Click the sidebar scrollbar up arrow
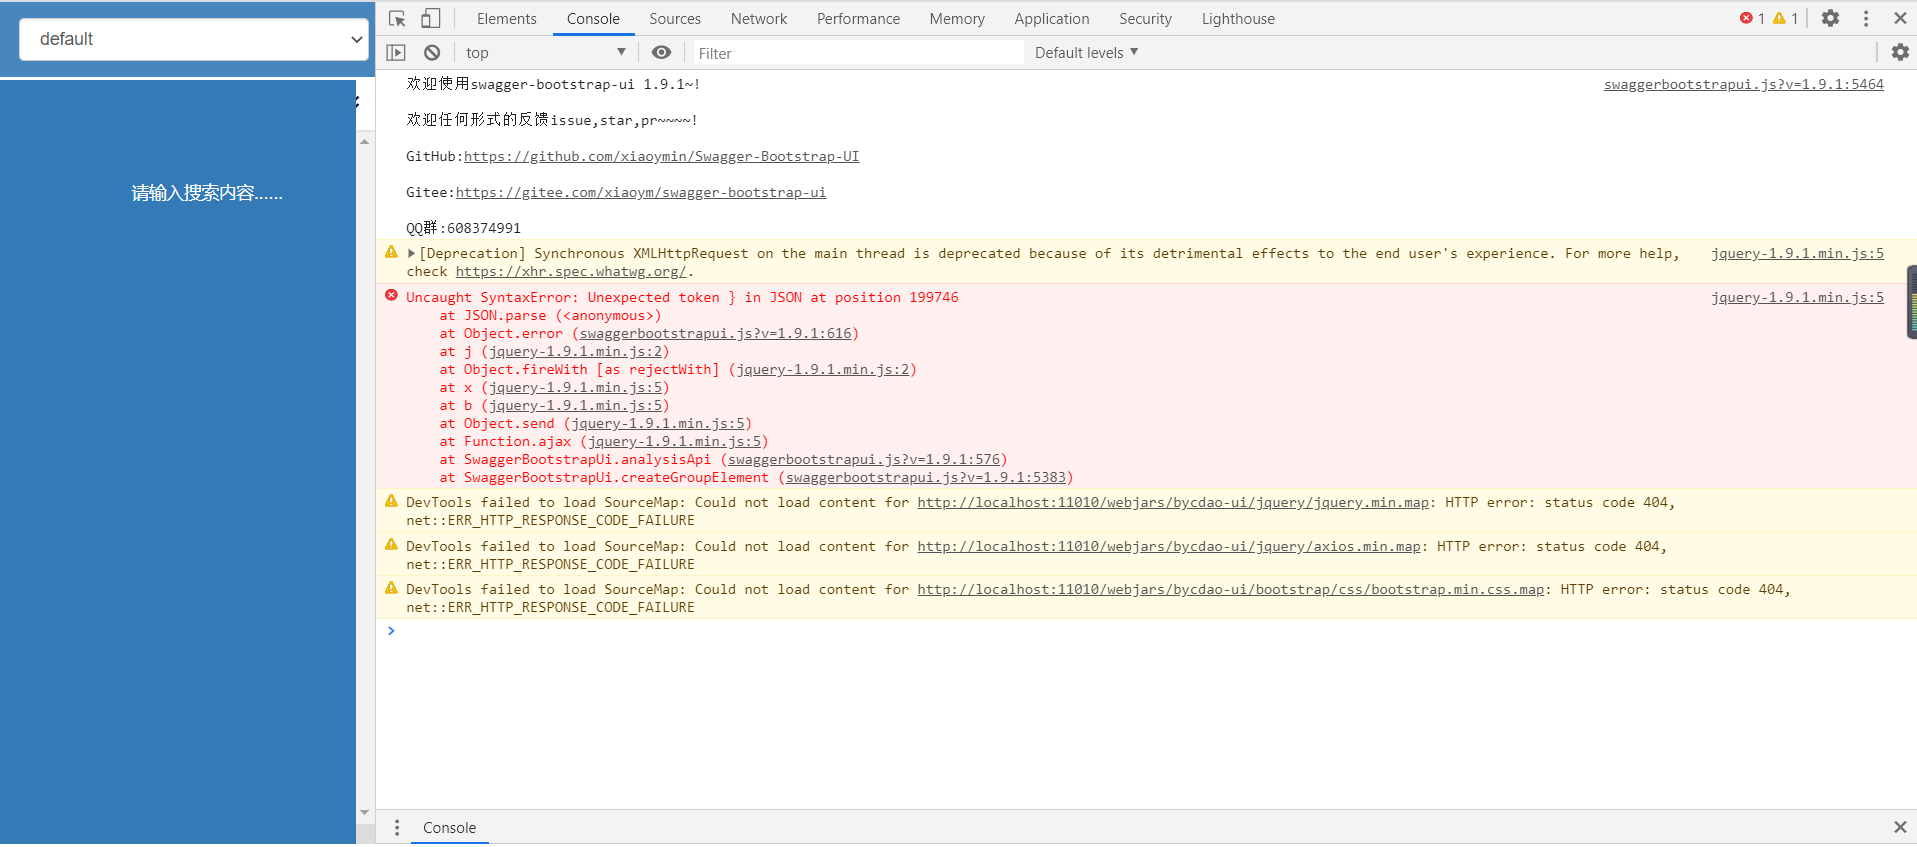 click(365, 142)
